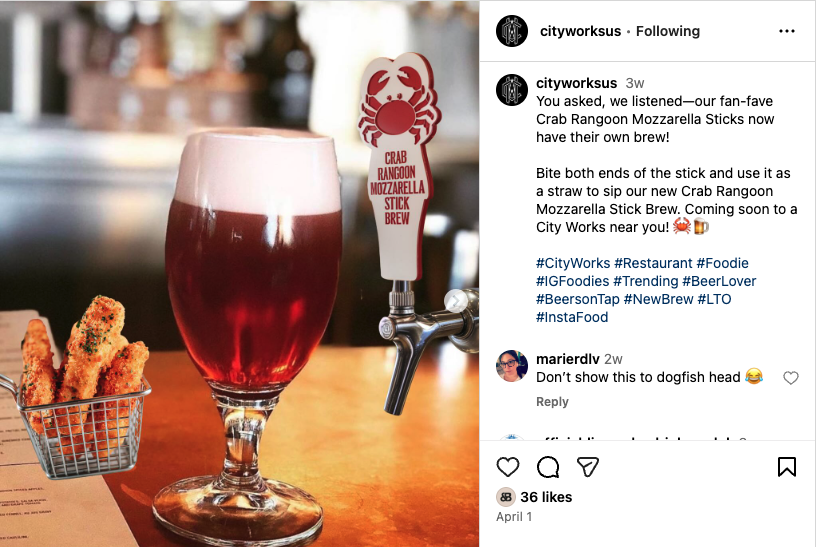
Task: Open more options three-dot menu
Action: click(x=786, y=31)
